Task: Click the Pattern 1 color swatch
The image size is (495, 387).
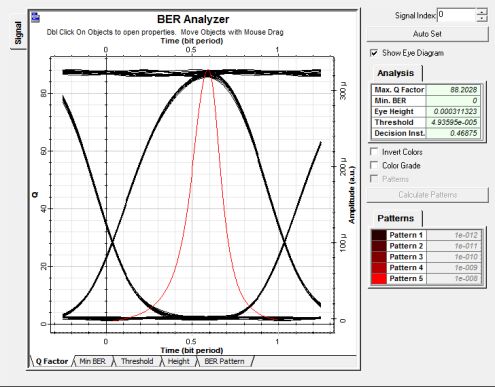Action: 379,235
